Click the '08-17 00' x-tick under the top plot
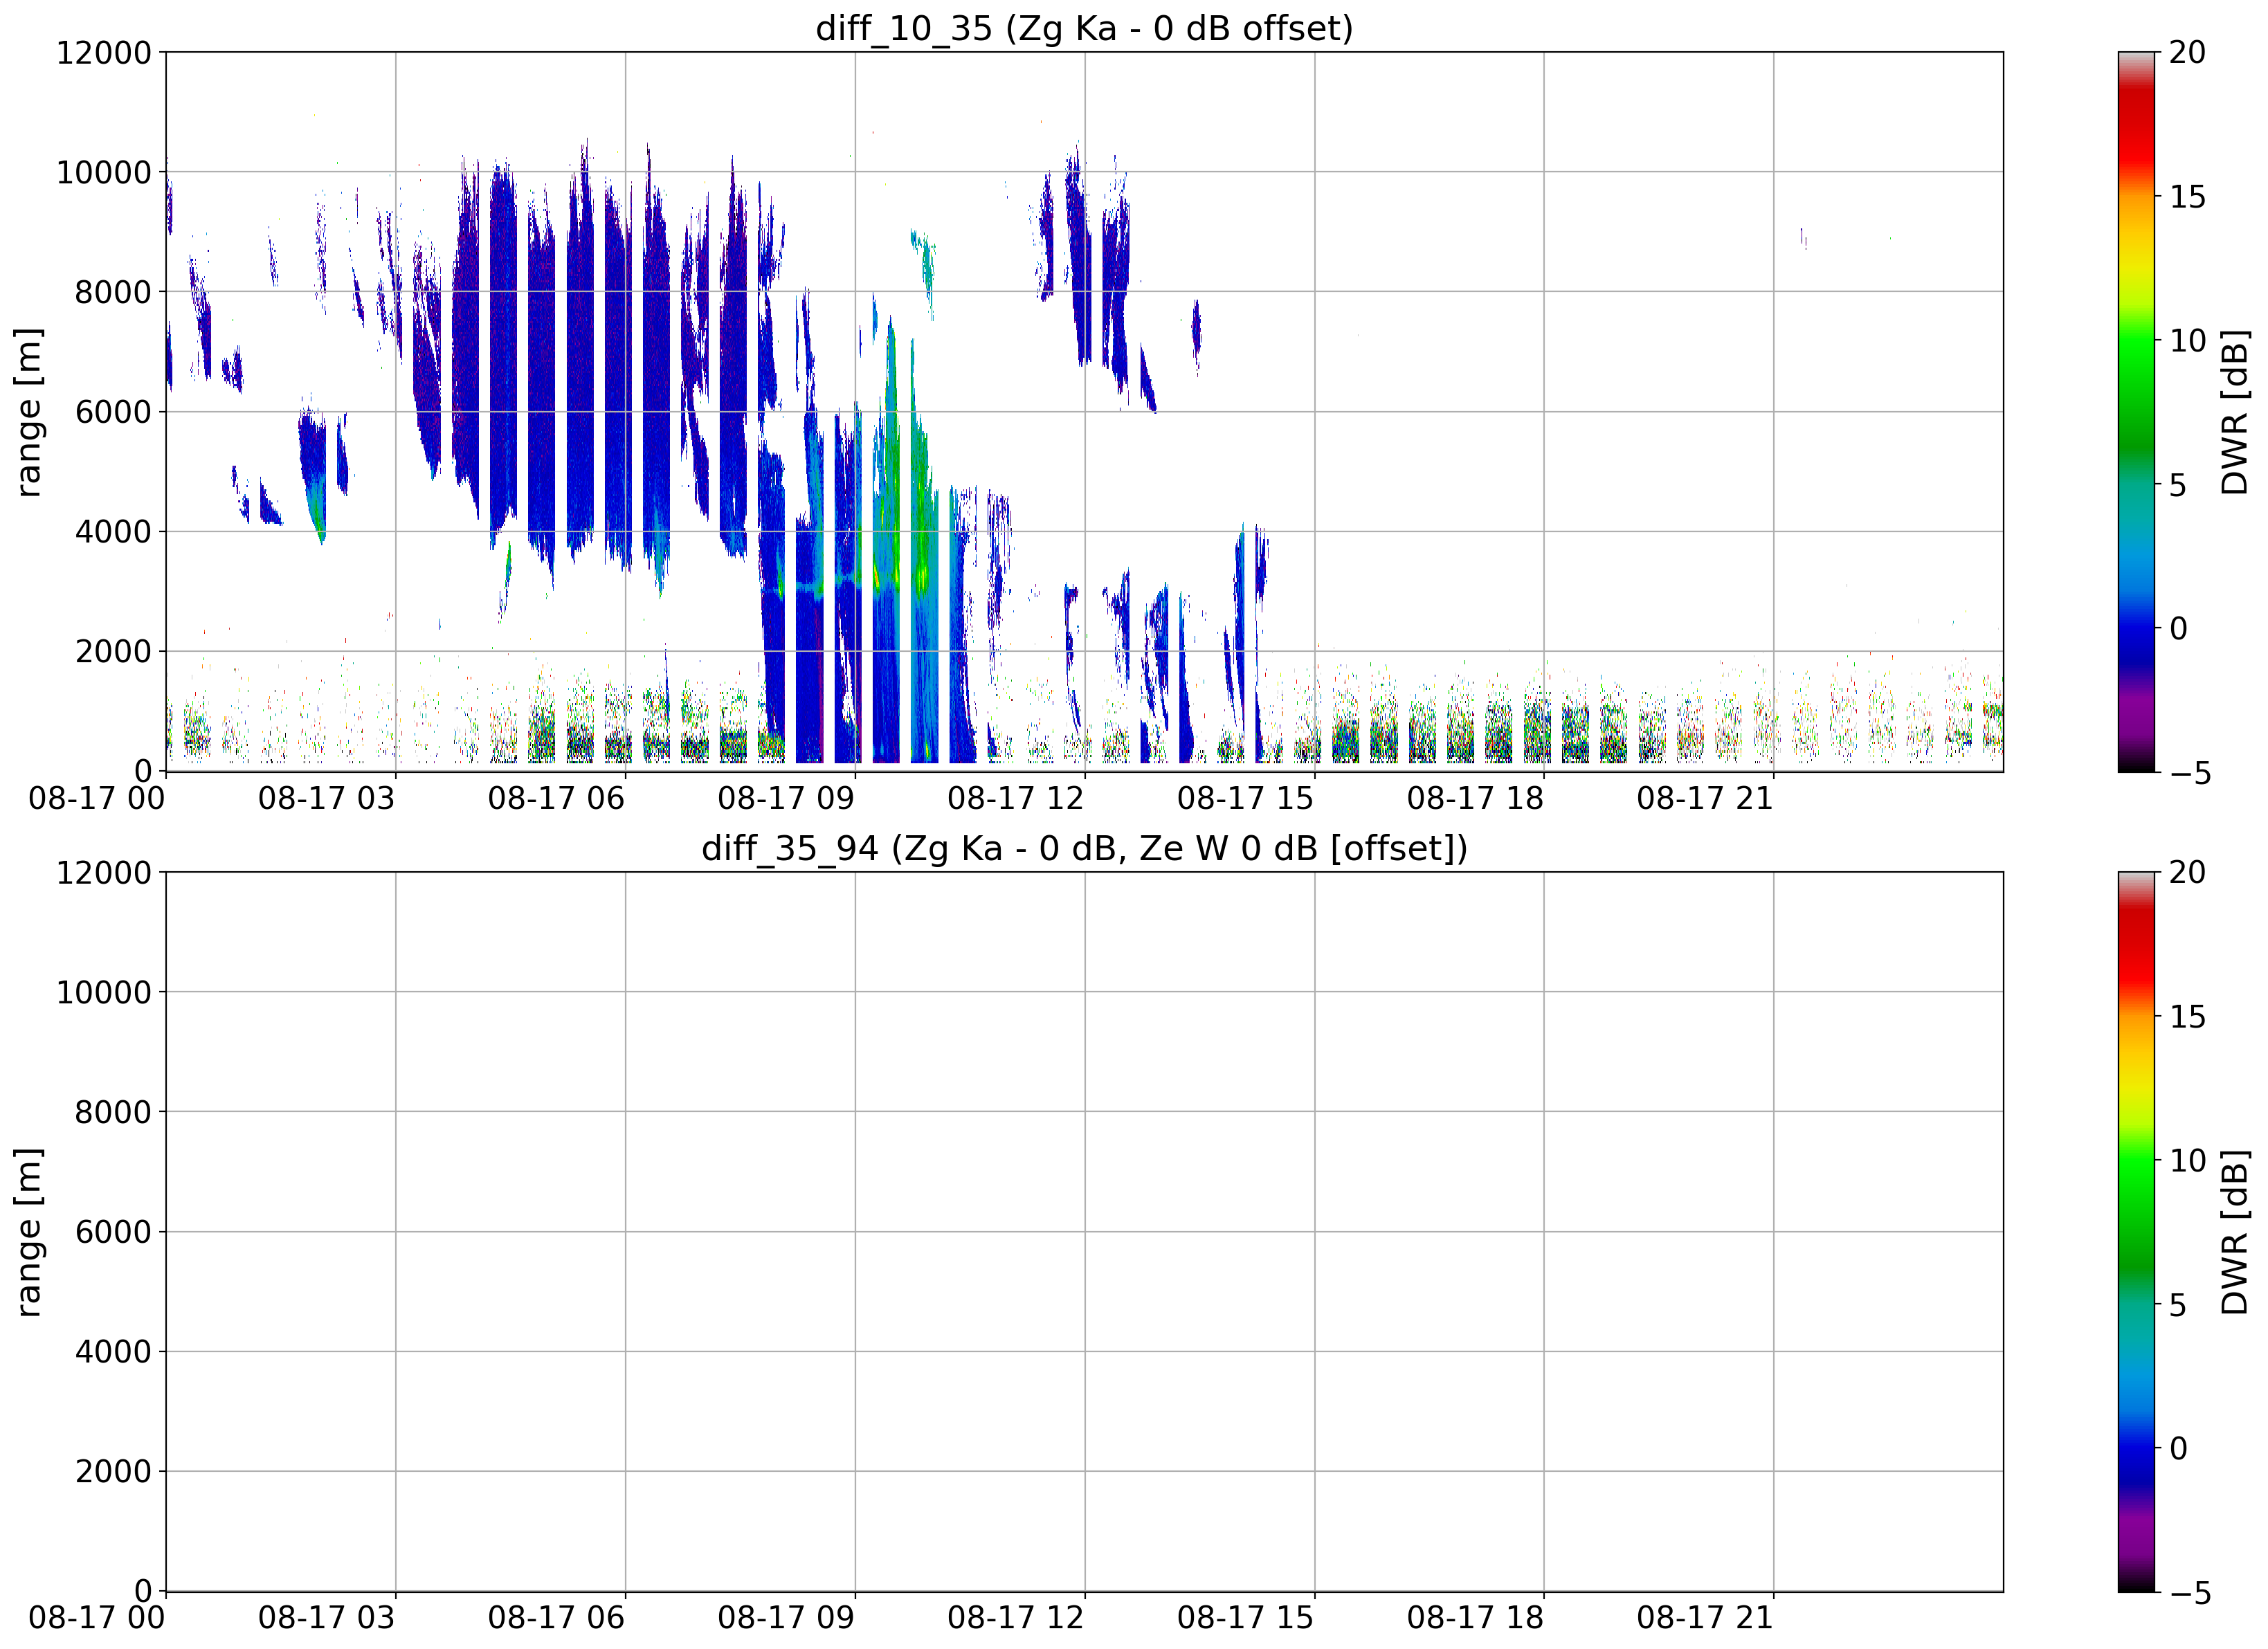2268x1649 pixels. click(x=97, y=798)
